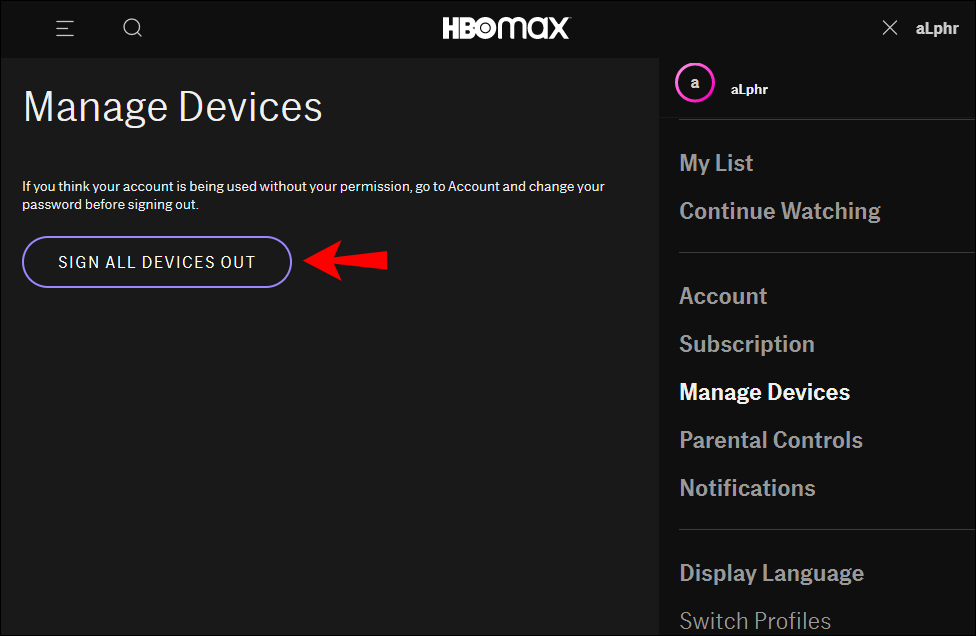Open Parental Controls from the menu

tap(771, 440)
